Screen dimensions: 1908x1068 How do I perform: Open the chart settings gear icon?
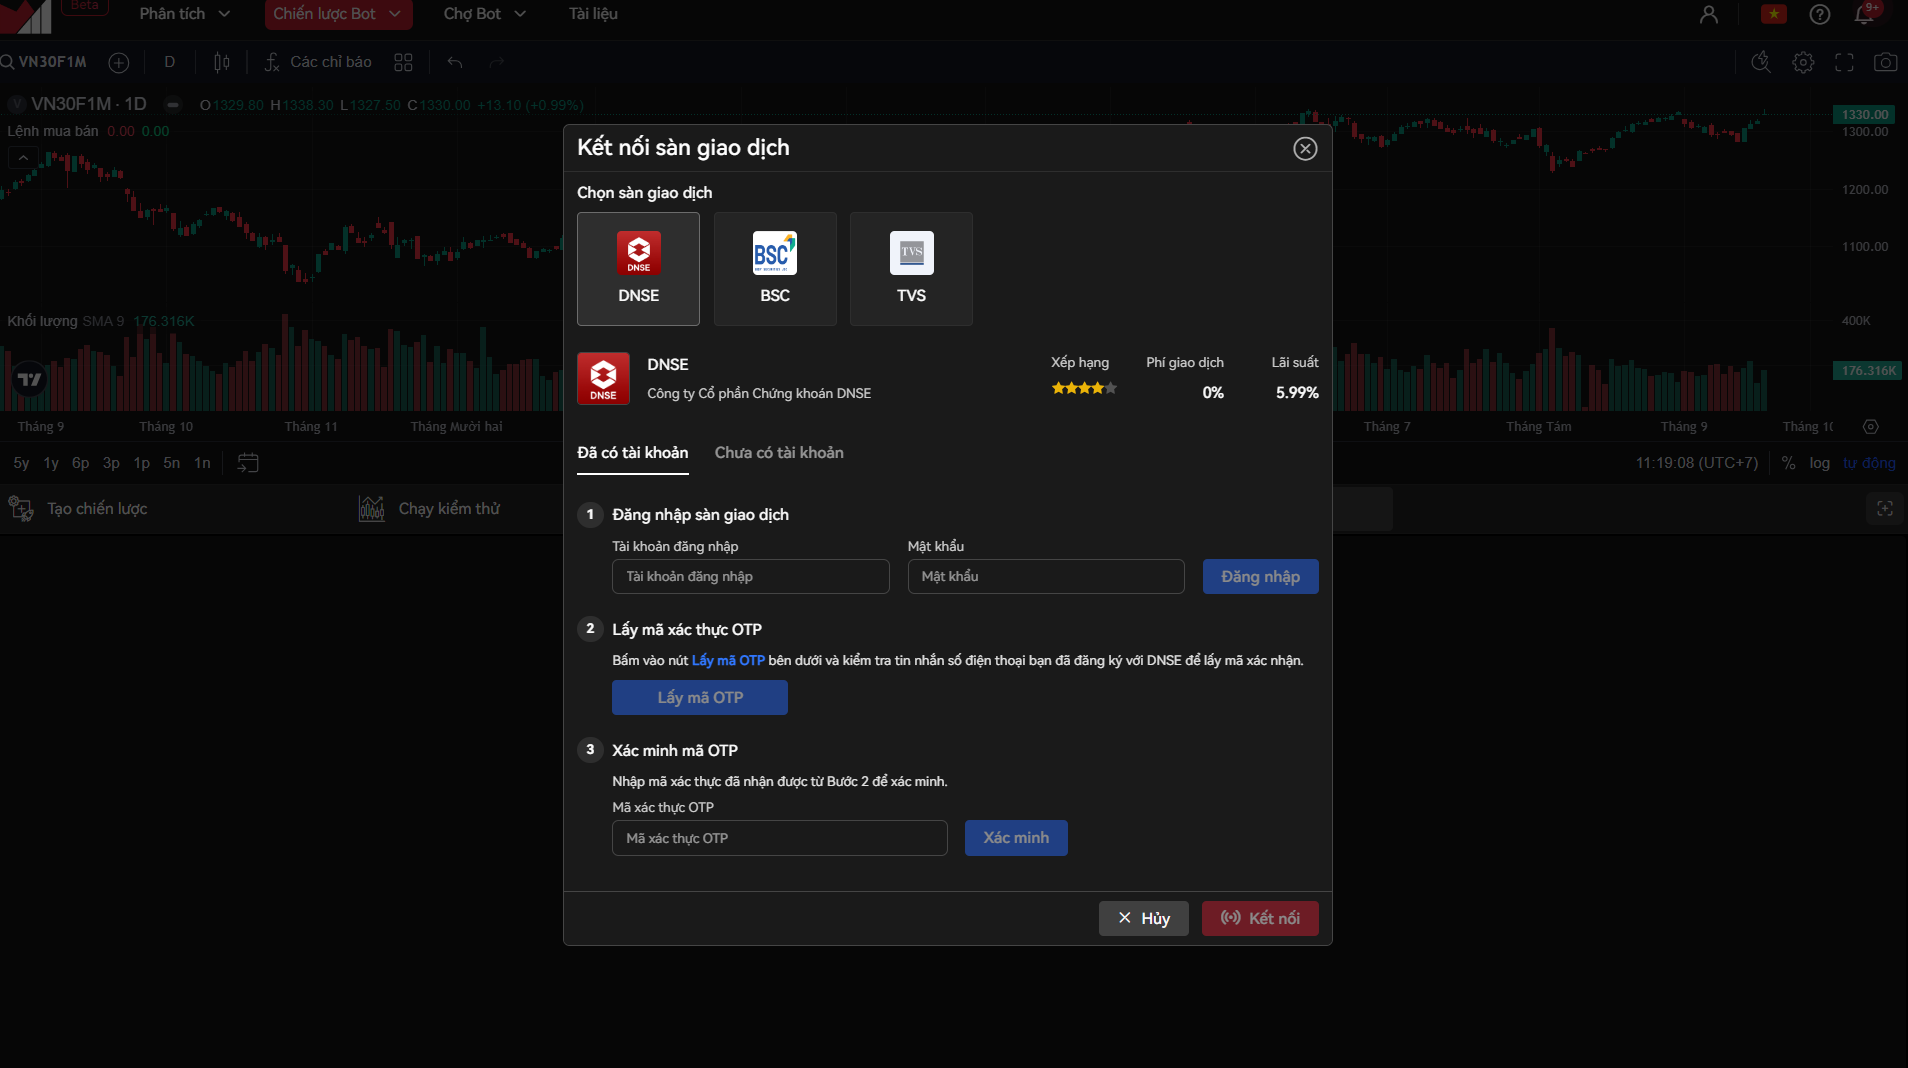click(x=1803, y=62)
